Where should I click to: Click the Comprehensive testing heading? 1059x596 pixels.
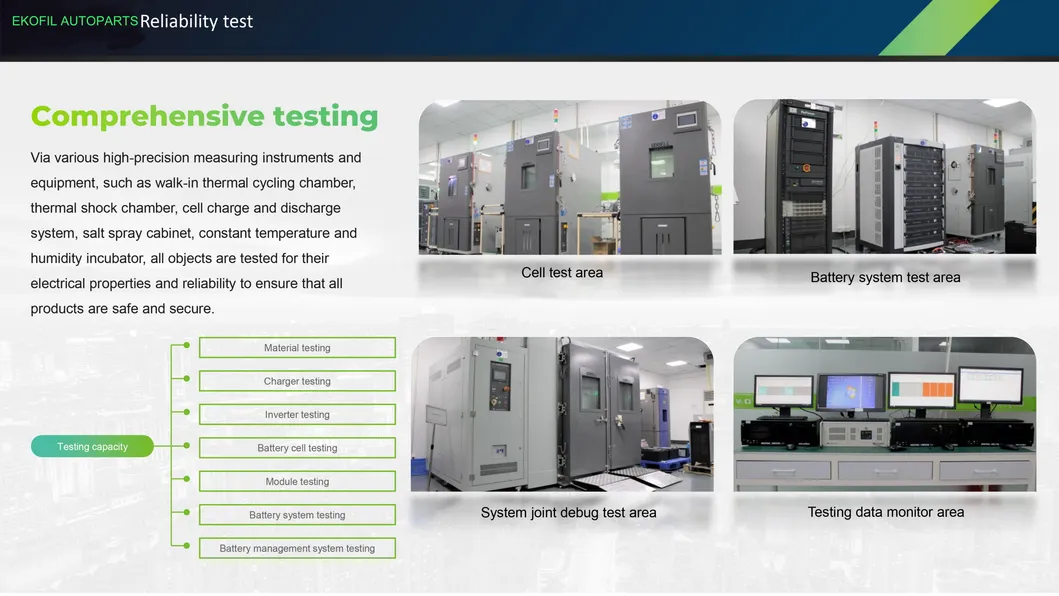point(205,117)
